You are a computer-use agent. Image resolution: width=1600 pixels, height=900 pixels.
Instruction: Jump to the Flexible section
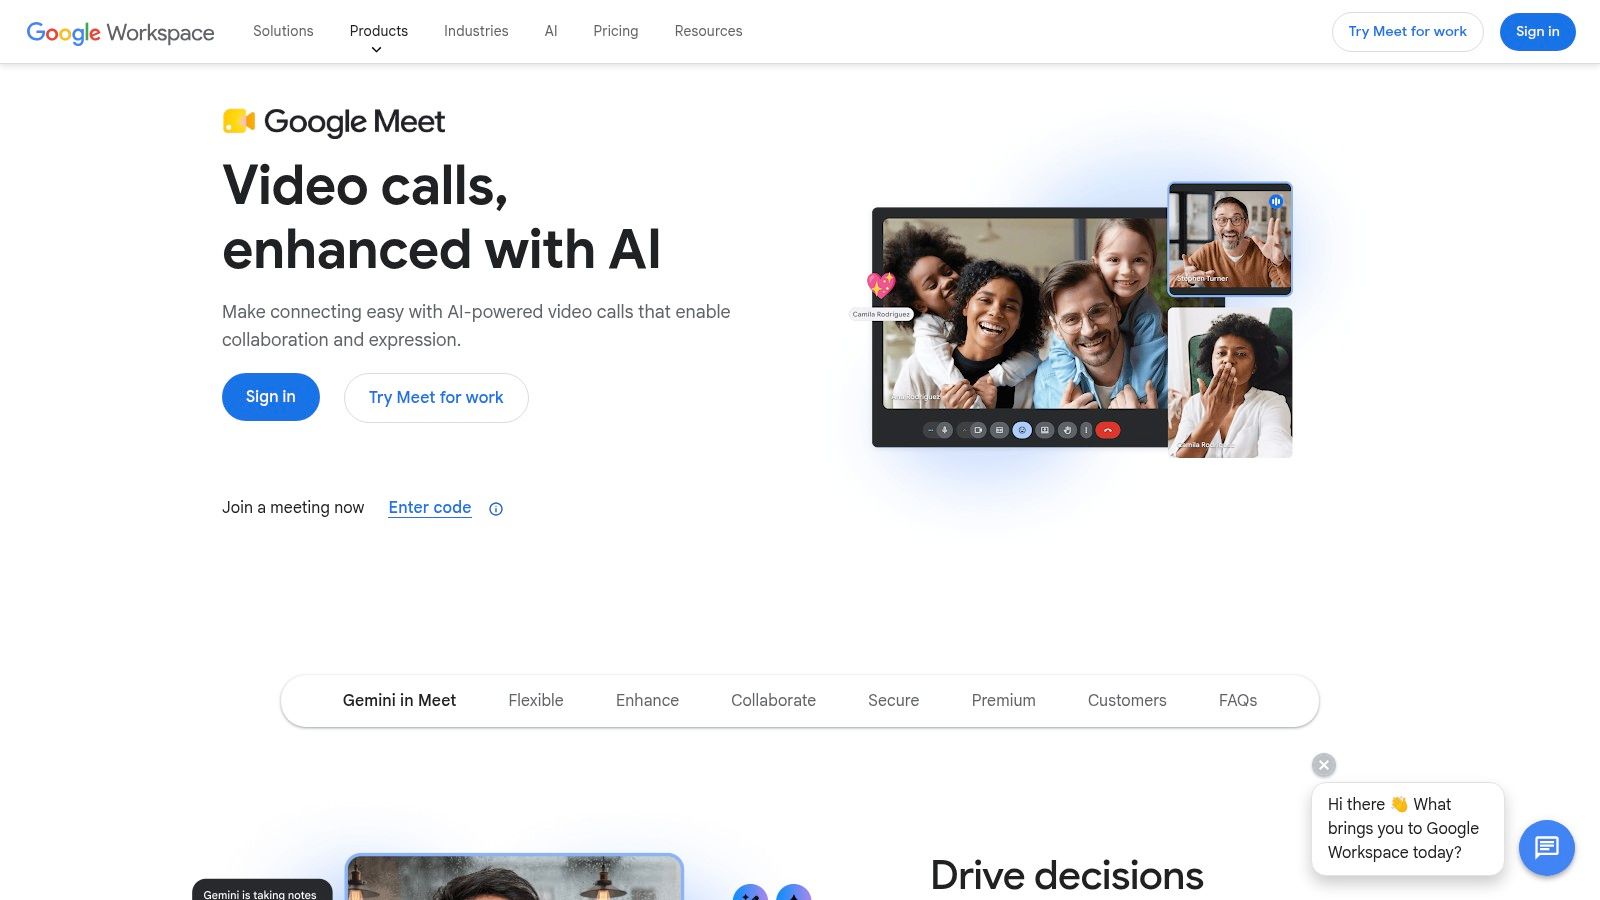pos(536,701)
